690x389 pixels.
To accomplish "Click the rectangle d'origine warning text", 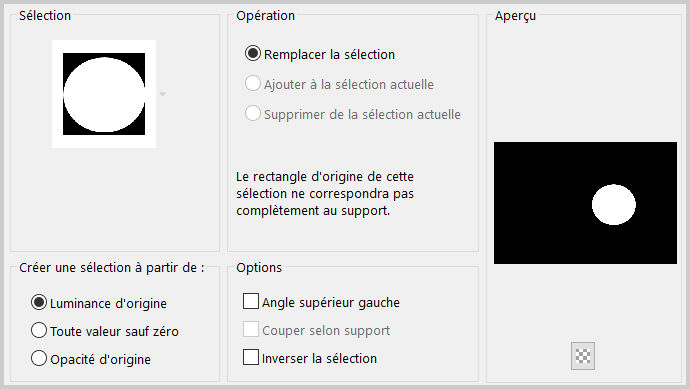I will point(325,194).
